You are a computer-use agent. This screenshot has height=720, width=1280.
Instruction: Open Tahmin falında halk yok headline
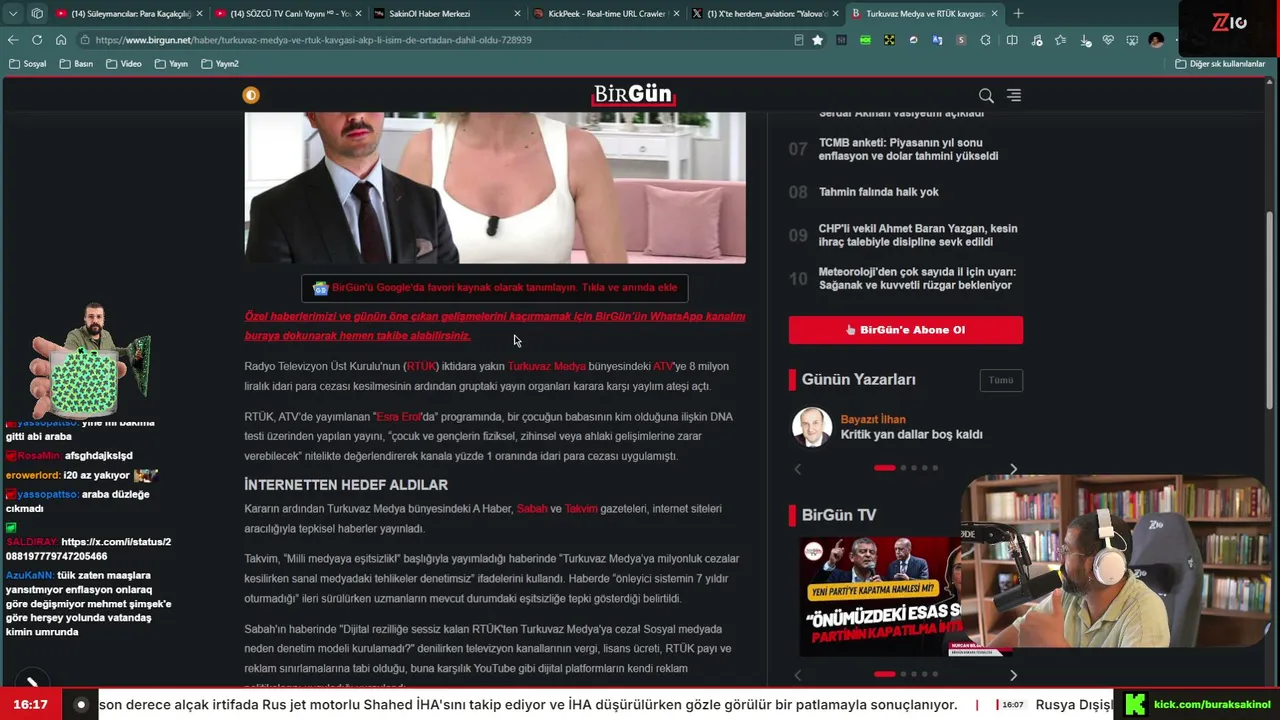tap(879, 192)
